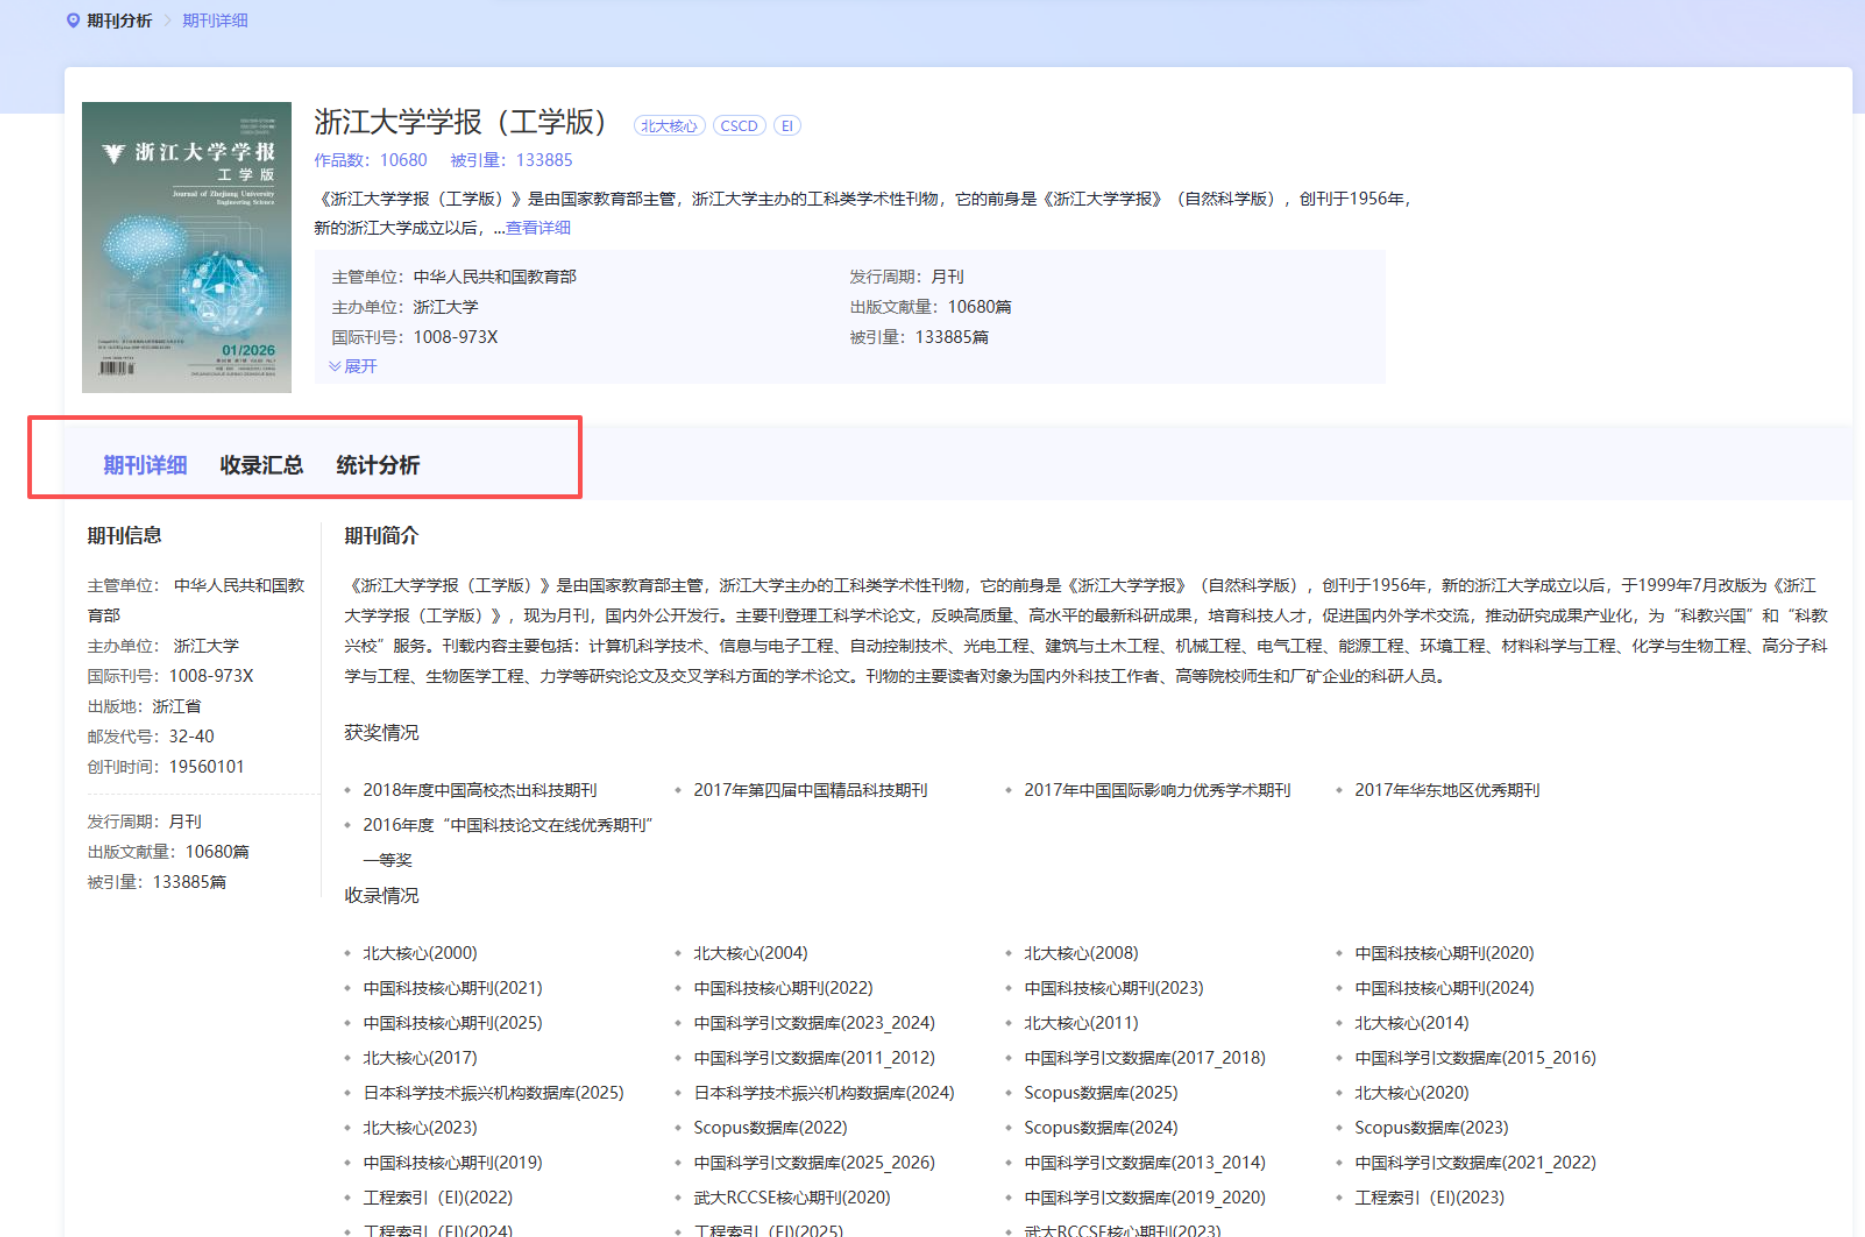Click index entry 中国科技核心期刊(2020)

(x=1444, y=953)
